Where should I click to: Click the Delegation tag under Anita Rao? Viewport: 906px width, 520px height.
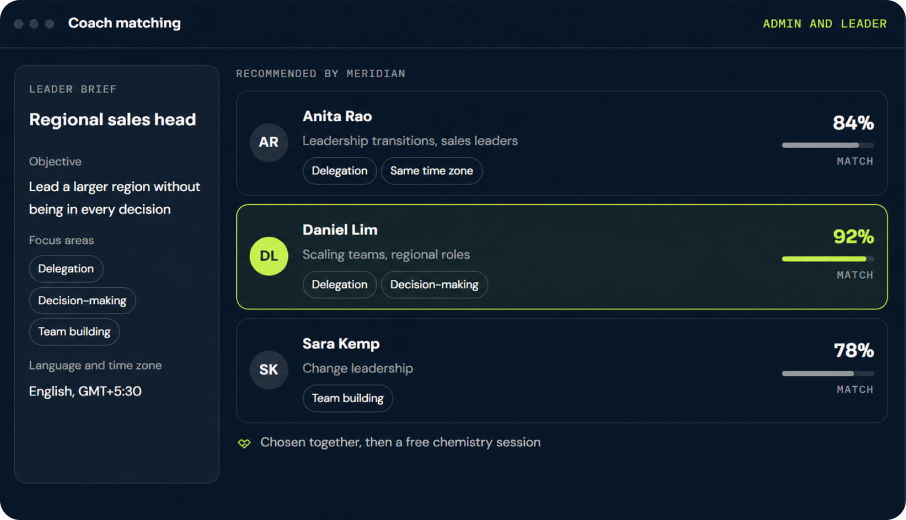coord(340,171)
